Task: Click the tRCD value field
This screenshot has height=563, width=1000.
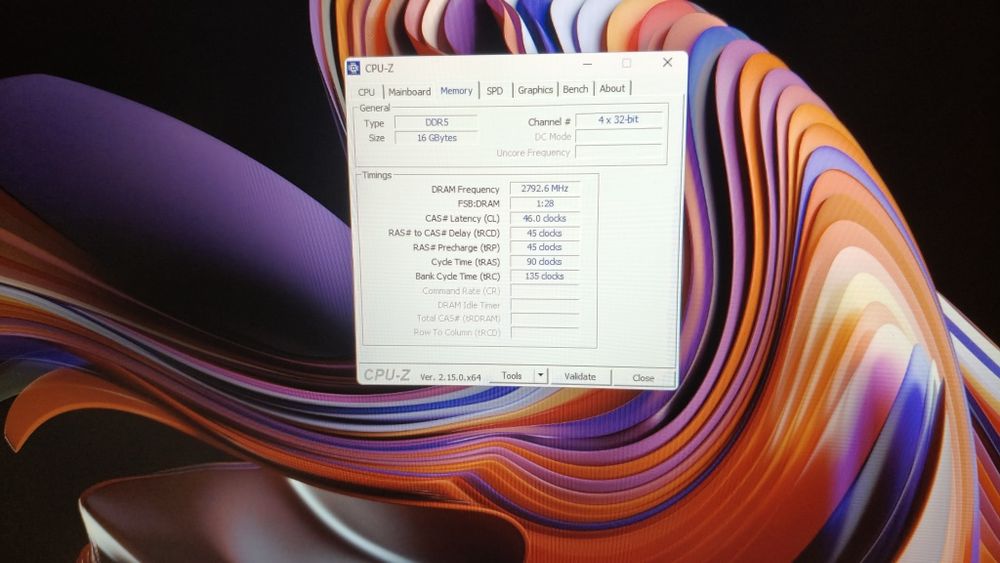Action: [x=544, y=233]
